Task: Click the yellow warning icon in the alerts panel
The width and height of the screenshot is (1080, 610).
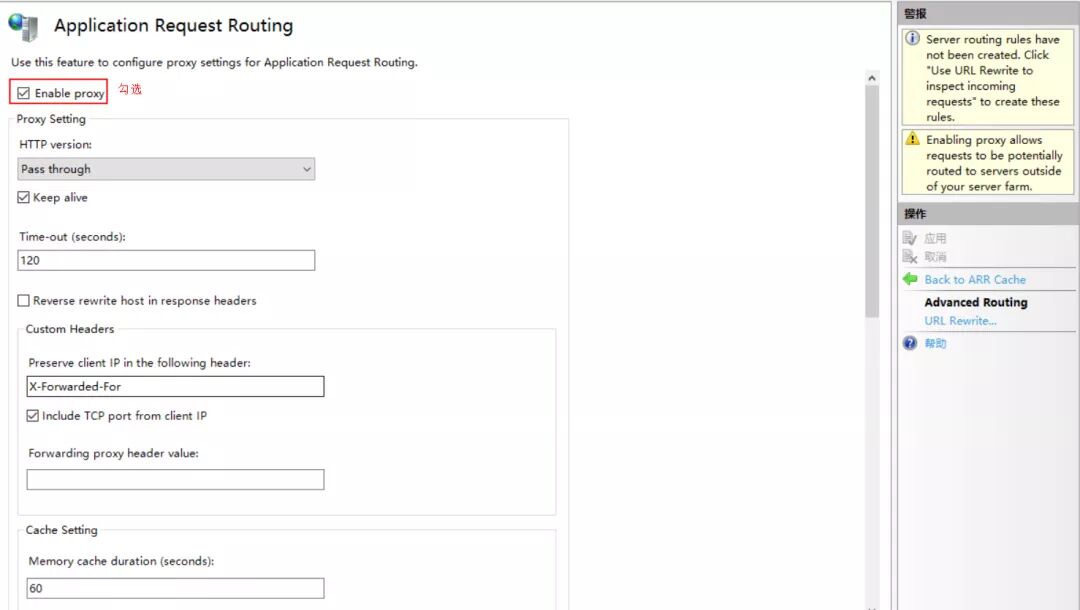Action: (x=912, y=138)
